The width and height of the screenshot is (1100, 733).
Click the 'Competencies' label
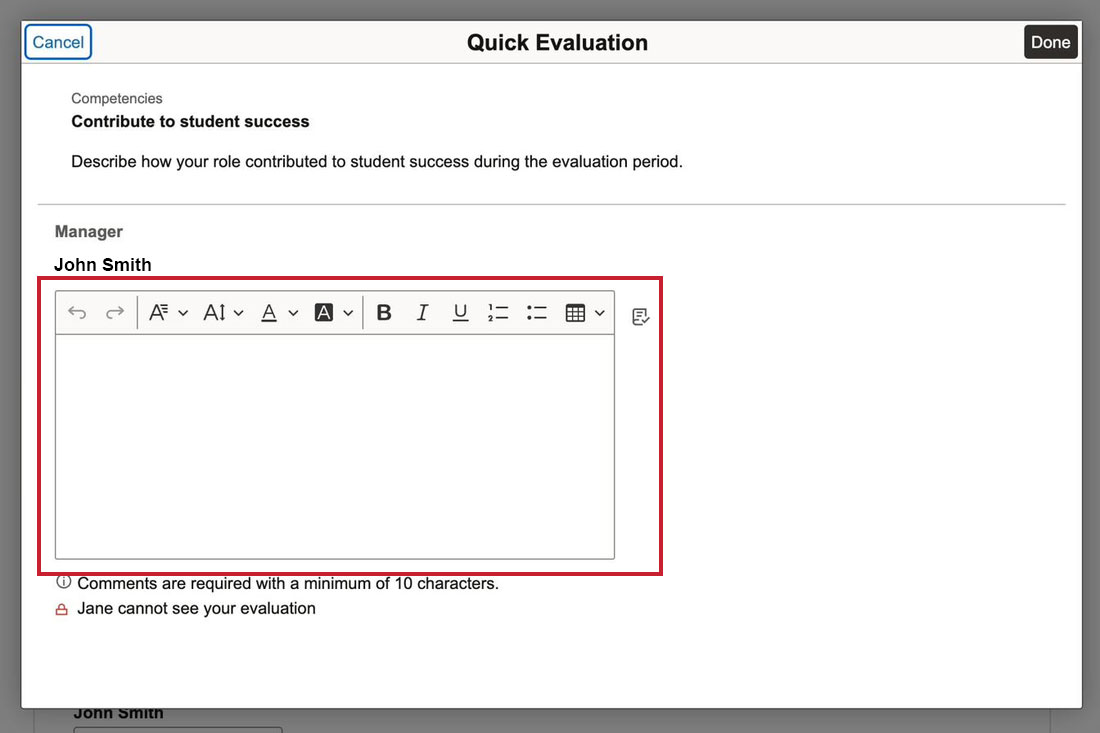116,98
